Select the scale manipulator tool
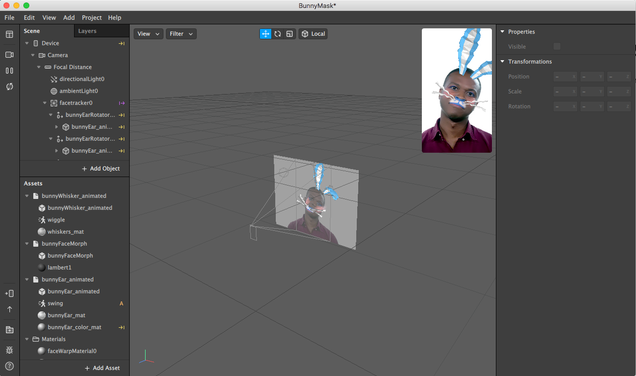Image resolution: width=636 pixels, height=376 pixels. click(289, 34)
